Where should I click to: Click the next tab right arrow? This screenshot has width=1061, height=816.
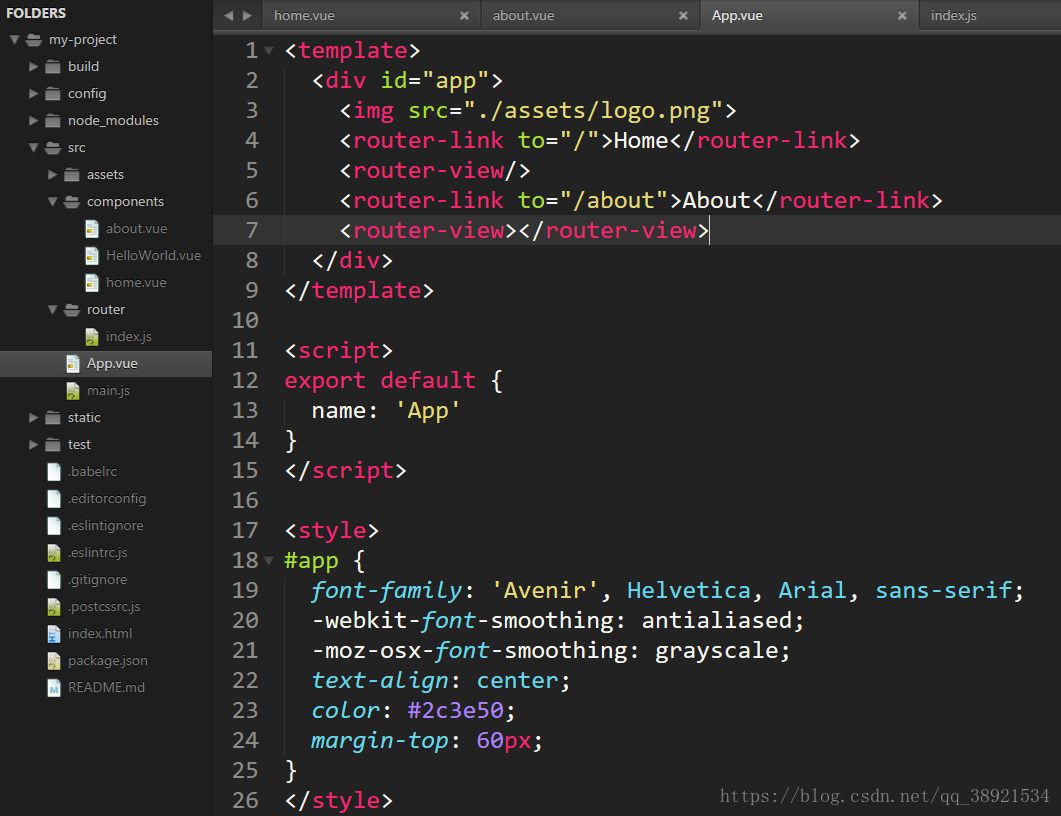click(248, 16)
